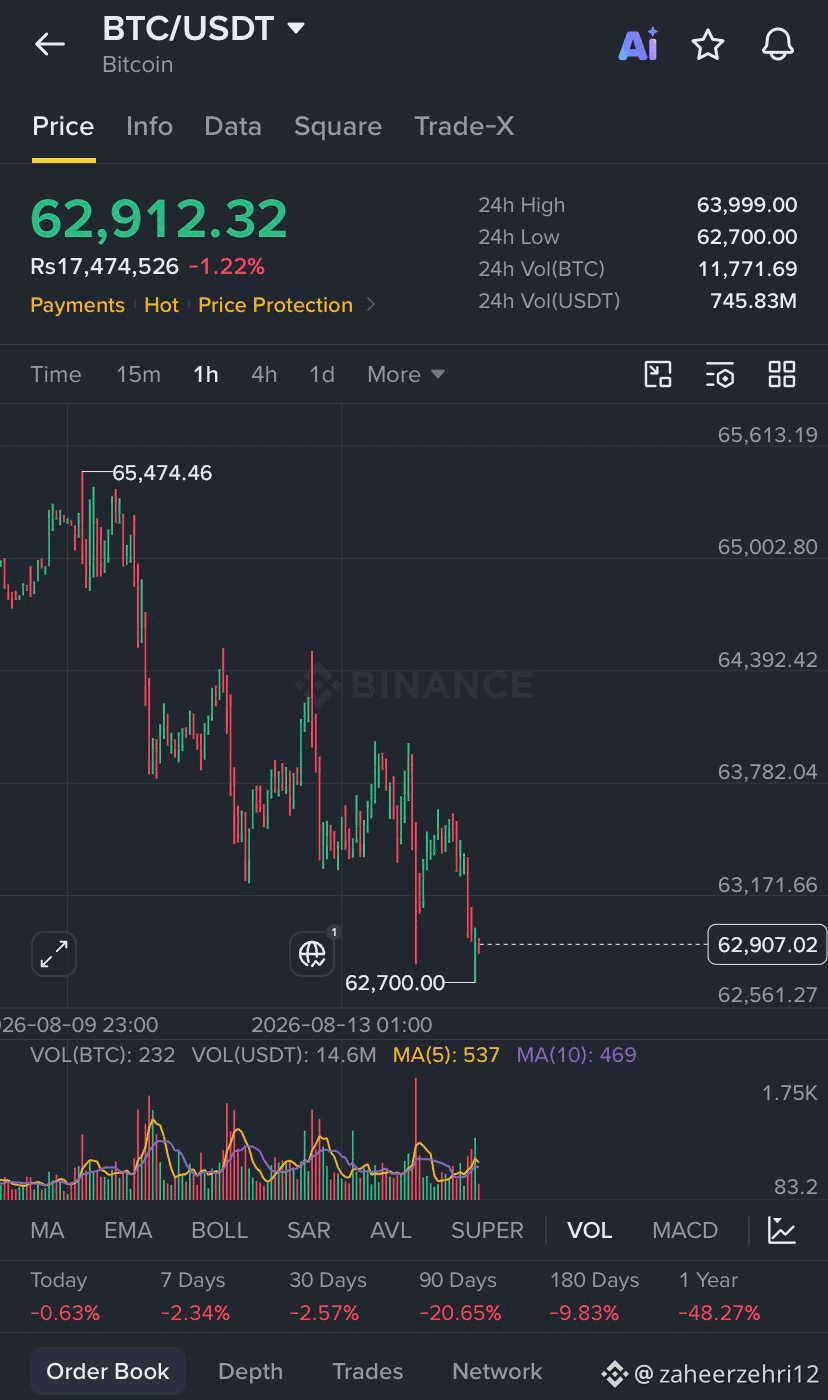The height and width of the screenshot is (1400, 828).
Task: Enable the AVL indicator
Action: pos(390,1230)
